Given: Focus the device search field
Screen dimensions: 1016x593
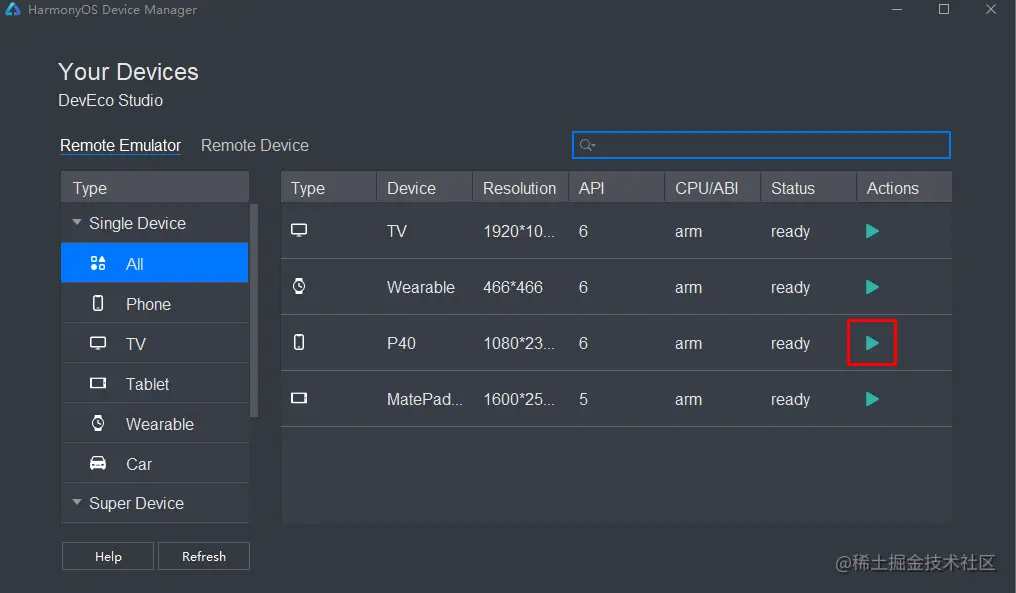Looking at the screenshot, I should 770,145.
